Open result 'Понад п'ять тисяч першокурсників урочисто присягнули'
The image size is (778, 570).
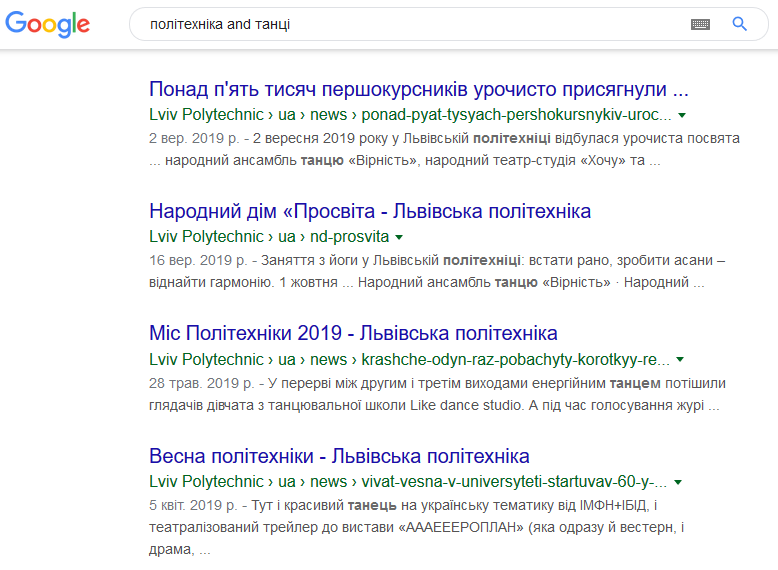tap(419, 89)
